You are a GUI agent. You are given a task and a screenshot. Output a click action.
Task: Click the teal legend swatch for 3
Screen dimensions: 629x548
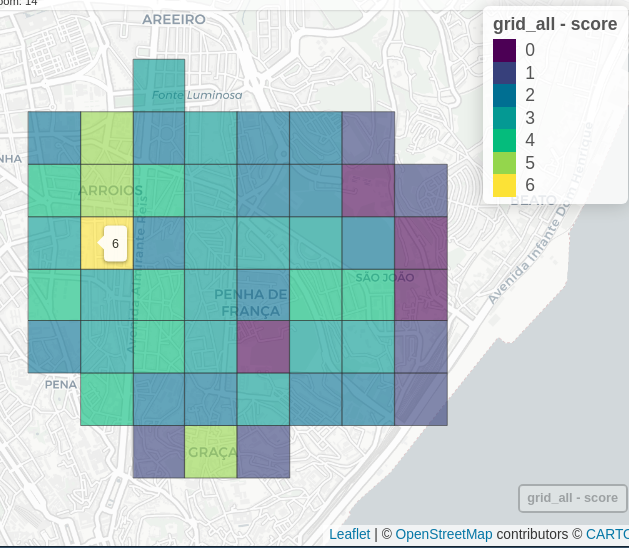coord(504,118)
